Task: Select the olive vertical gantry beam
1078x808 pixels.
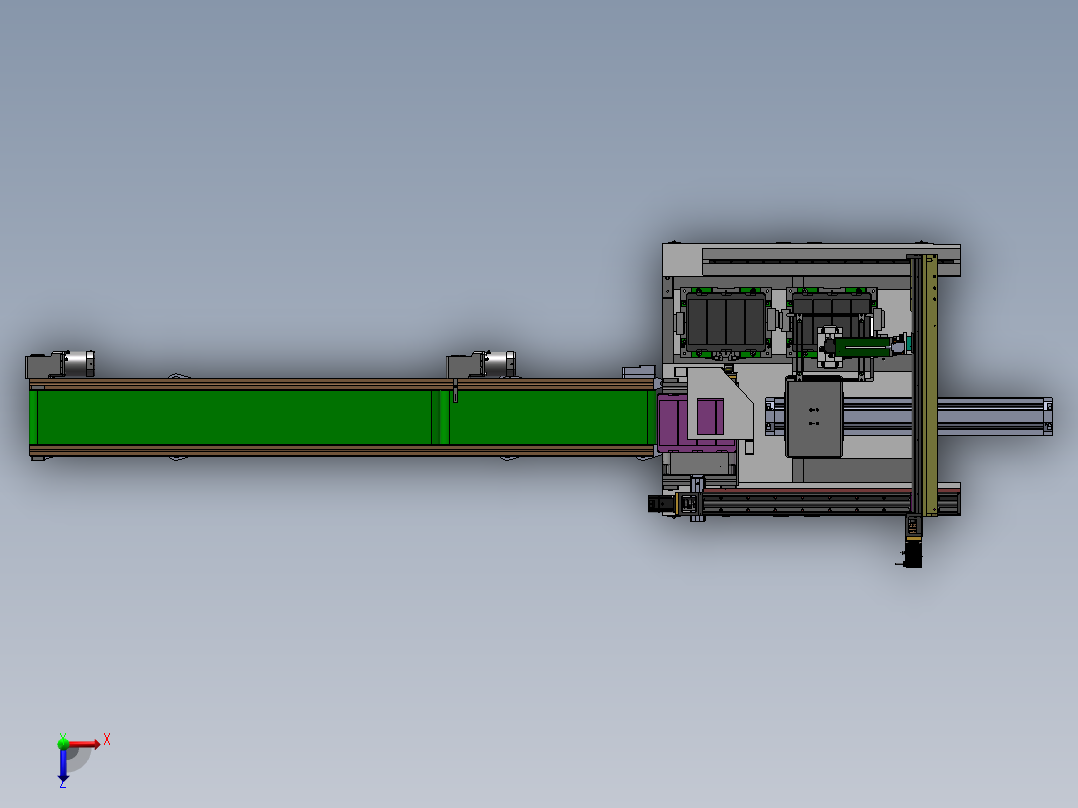Action: click(930, 384)
